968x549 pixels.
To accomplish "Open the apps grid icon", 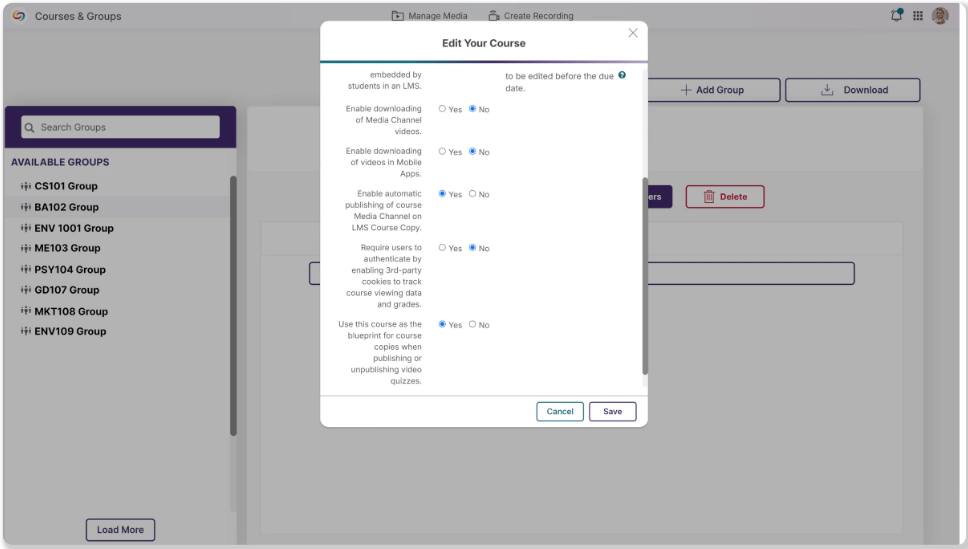I will 918,15.
